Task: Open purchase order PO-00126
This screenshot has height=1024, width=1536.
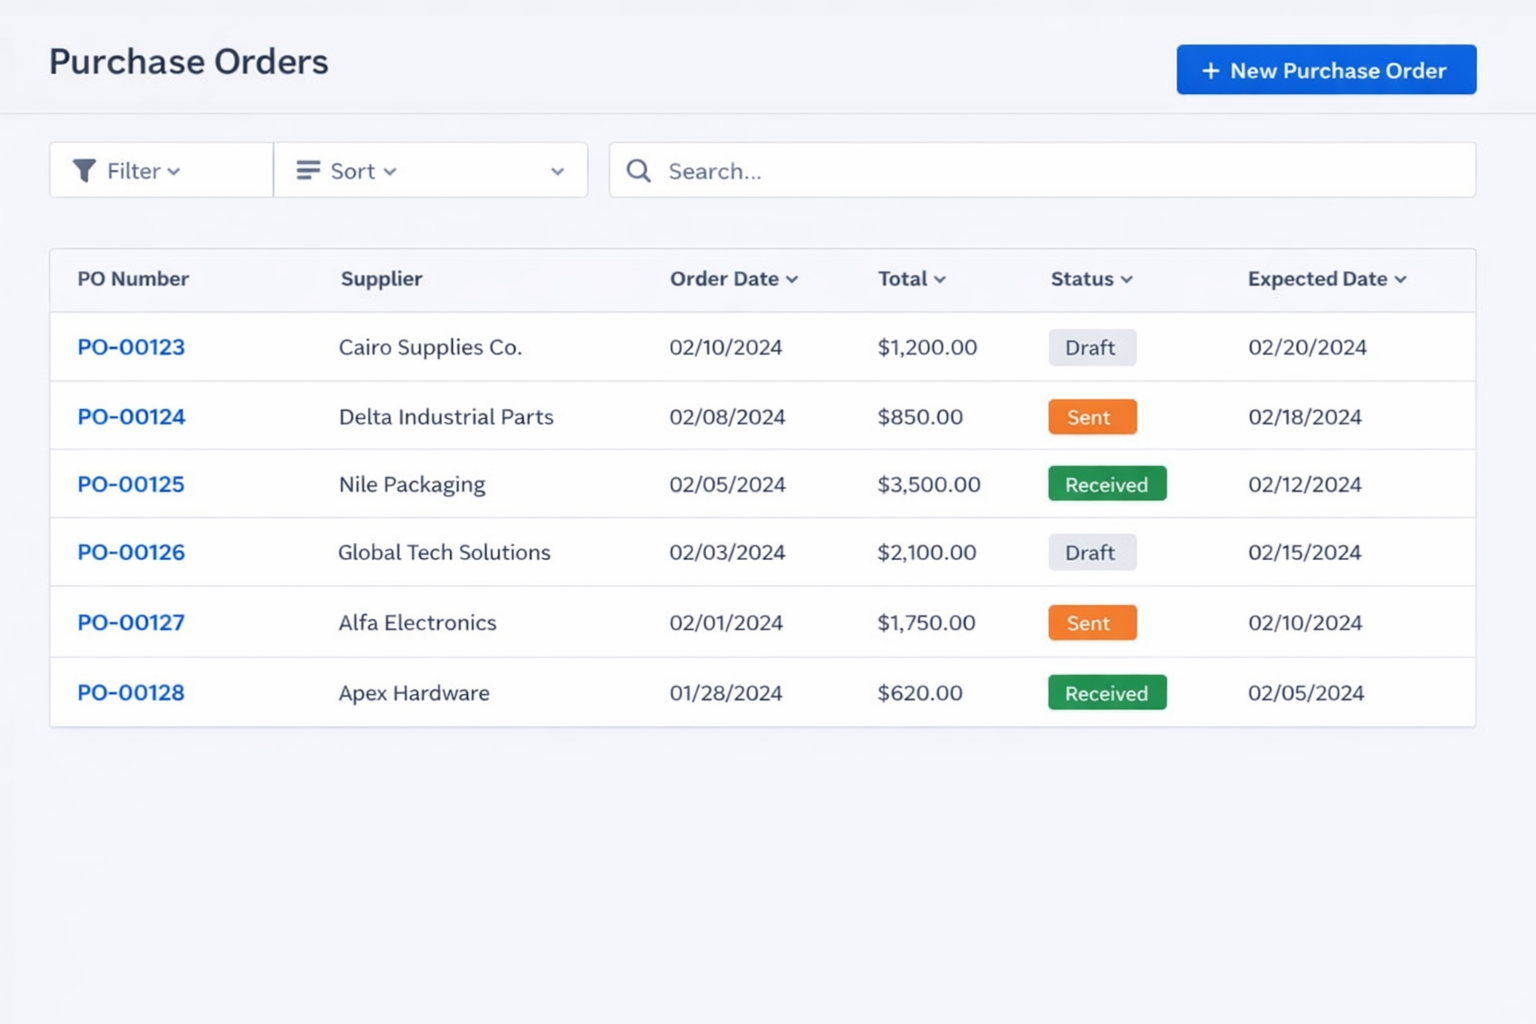Action: pyautogui.click(x=130, y=552)
